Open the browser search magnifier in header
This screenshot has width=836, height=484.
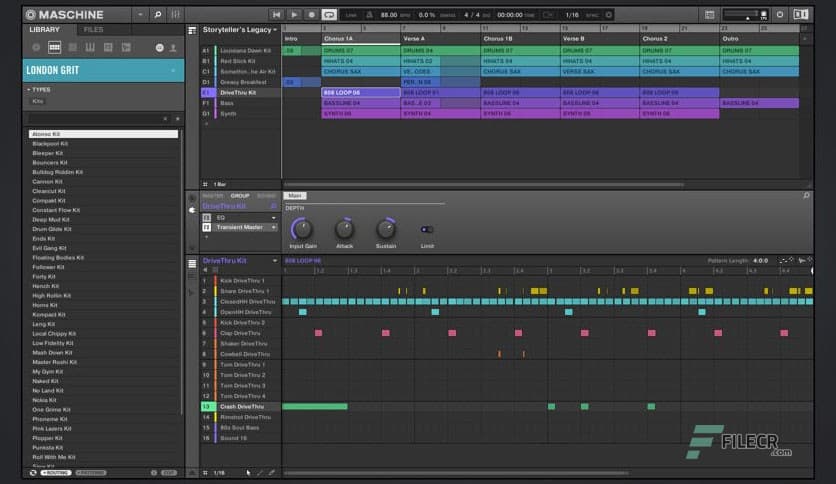[158, 15]
